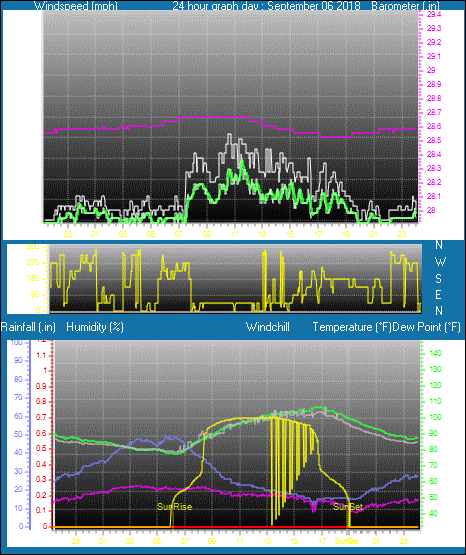Select the red 0.7 rainfall axis value
The image size is (466, 555).
41,417
